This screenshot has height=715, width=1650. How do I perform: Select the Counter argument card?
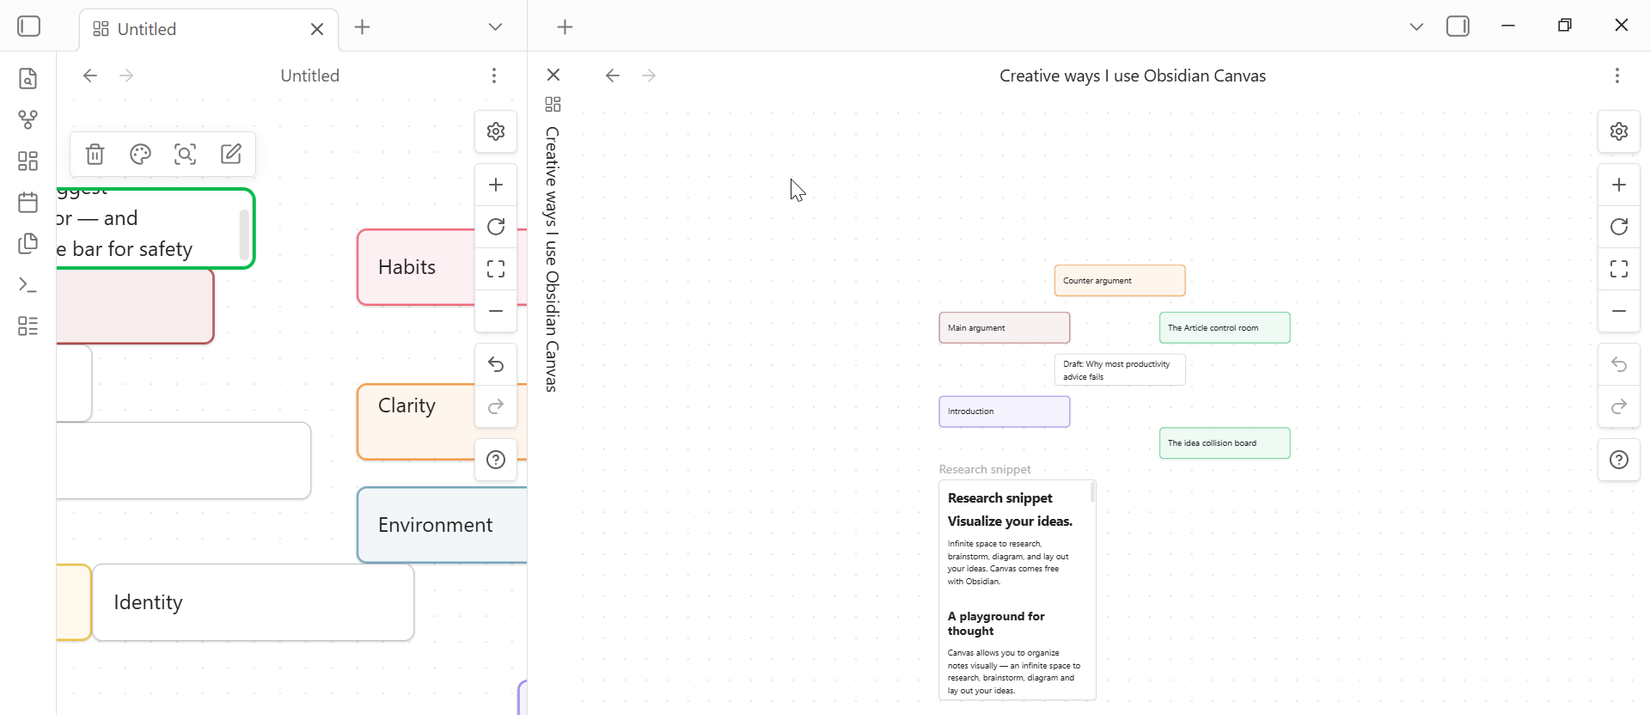1120,281
